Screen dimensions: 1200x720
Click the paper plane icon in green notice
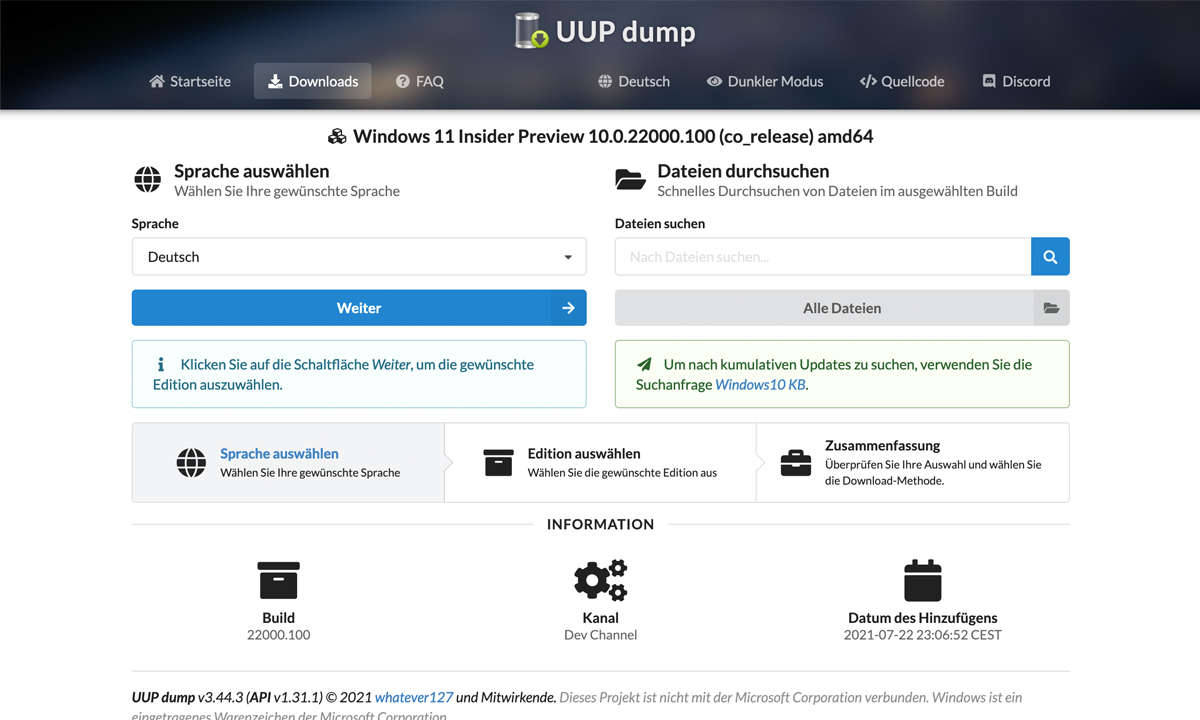pyautogui.click(x=644, y=365)
